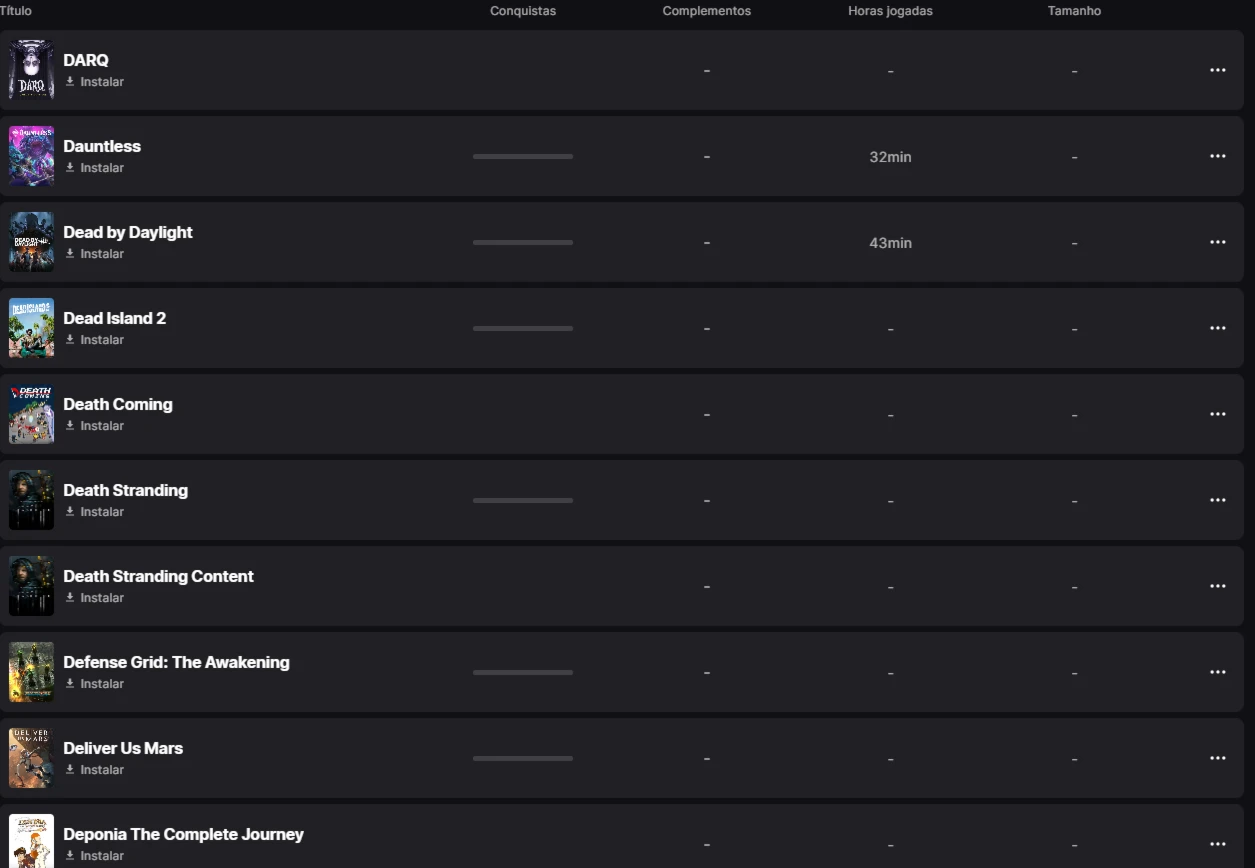Viewport: 1255px width, 868px height.
Task: Click the Dead Island 2 achievements progress bar
Action: (x=523, y=328)
